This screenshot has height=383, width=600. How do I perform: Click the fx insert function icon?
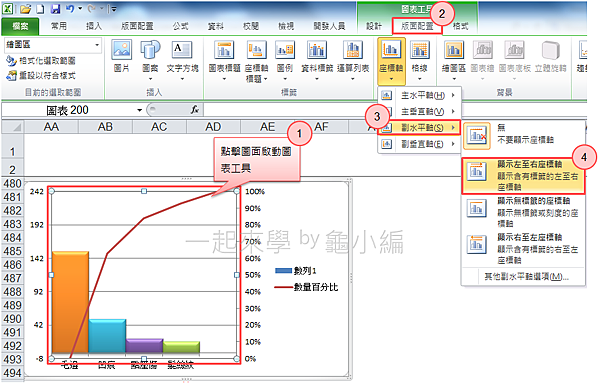click(195, 110)
